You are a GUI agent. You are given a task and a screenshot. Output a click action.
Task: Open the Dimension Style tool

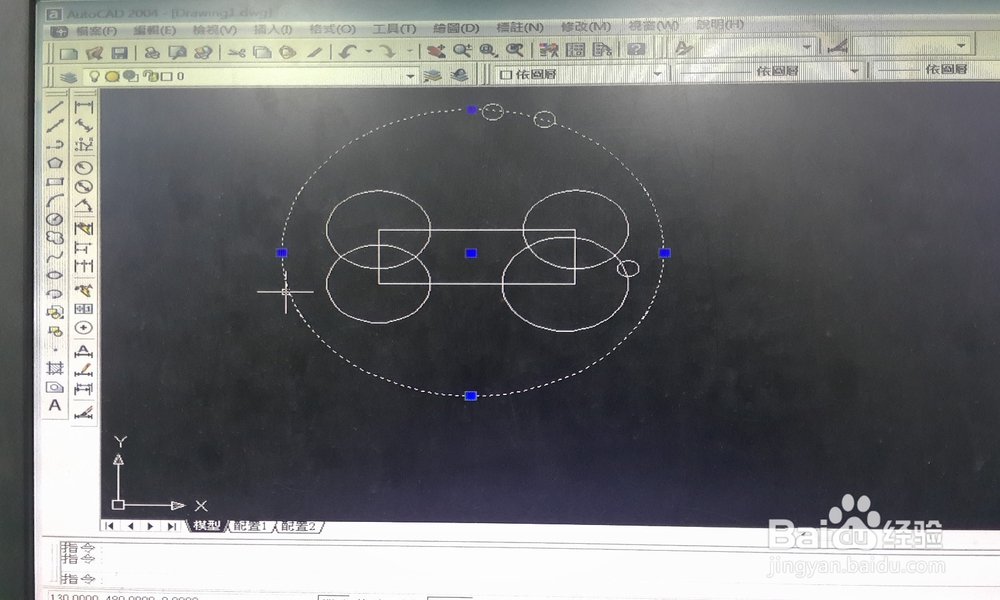tap(84, 413)
